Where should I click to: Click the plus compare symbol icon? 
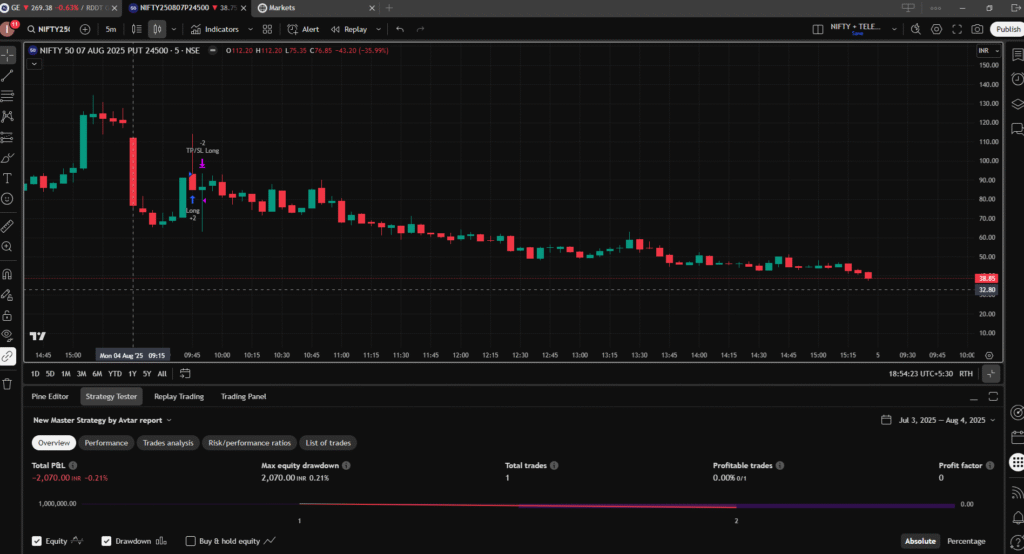pyautogui.click(x=85, y=29)
